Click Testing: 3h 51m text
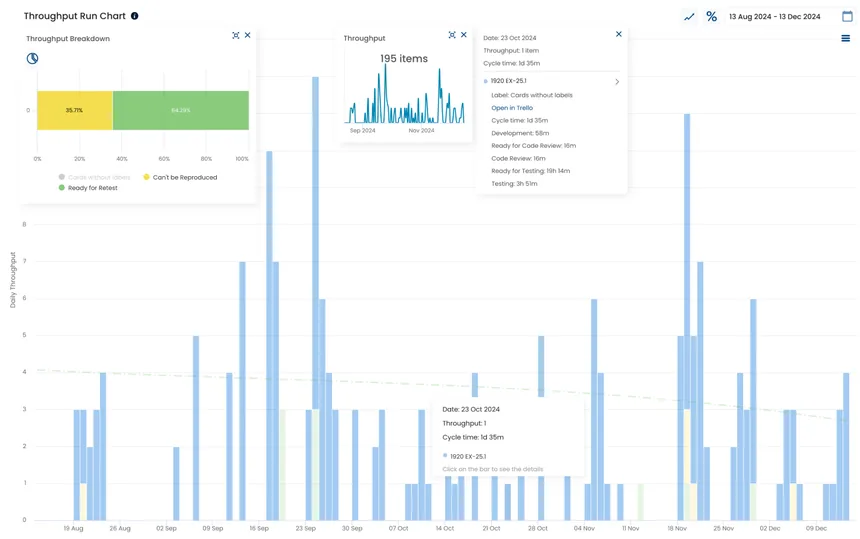 coord(514,184)
